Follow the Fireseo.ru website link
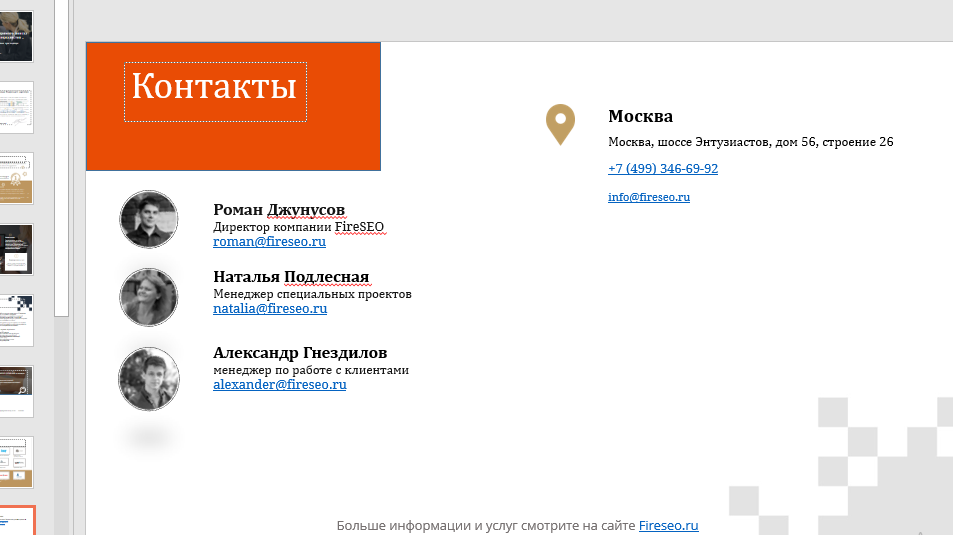This screenshot has width=953, height=535. 669,525
